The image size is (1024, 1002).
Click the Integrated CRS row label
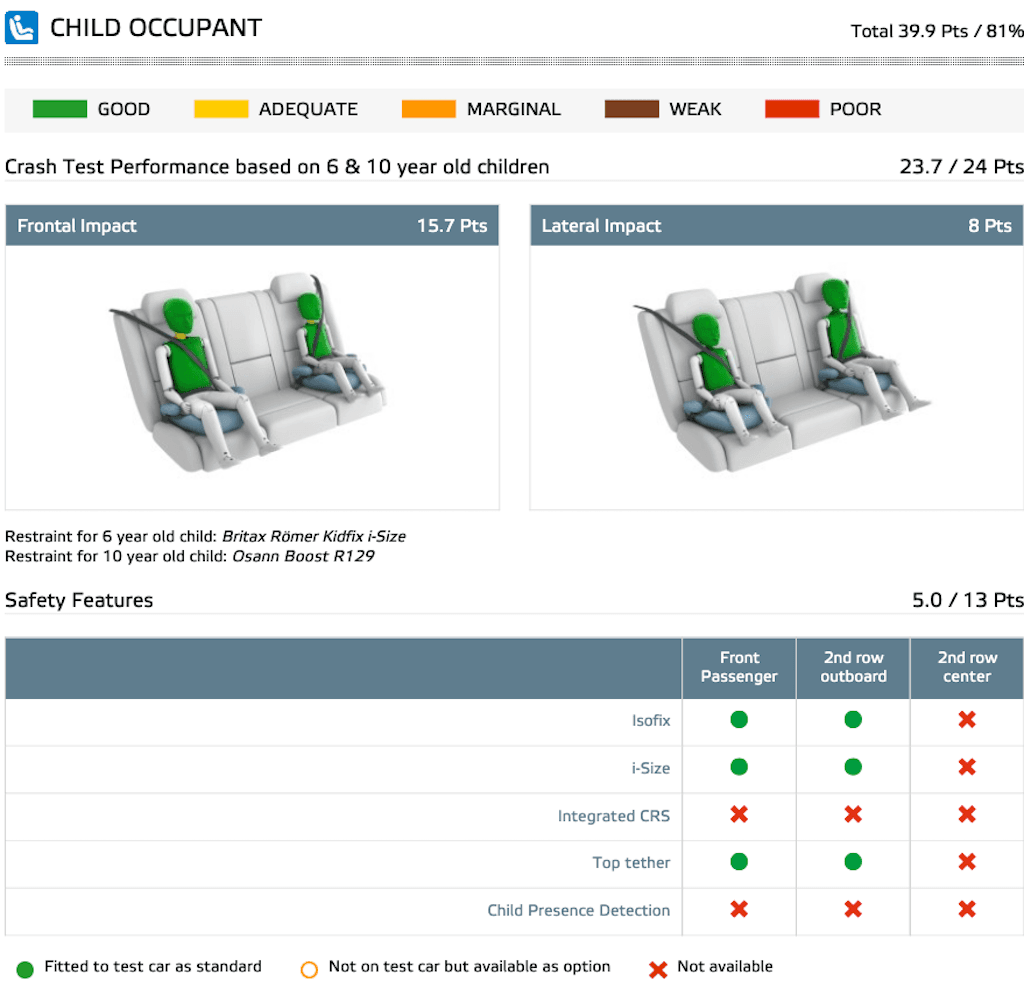(x=613, y=816)
